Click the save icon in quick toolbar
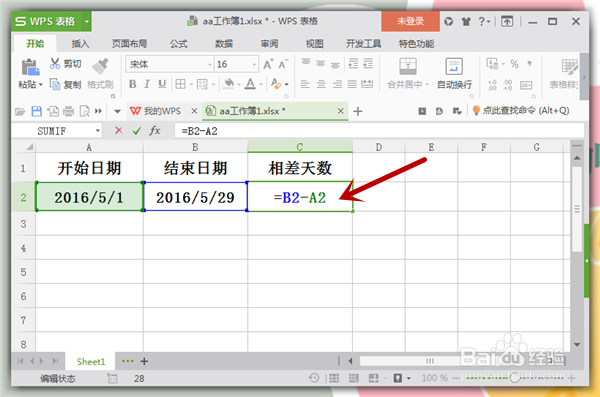600x397 pixels. (x=36, y=111)
